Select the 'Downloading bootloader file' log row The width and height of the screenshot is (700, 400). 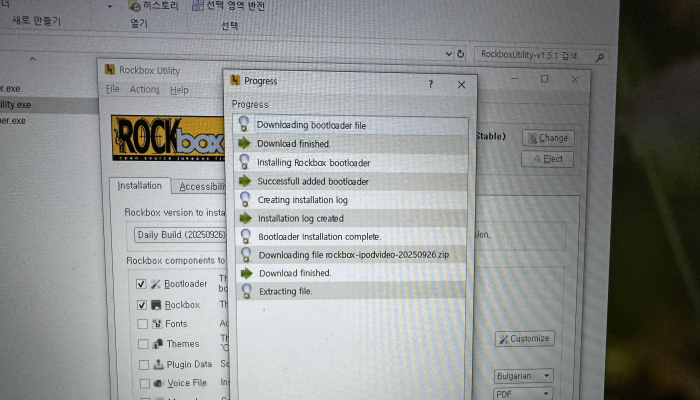[351, 125]
